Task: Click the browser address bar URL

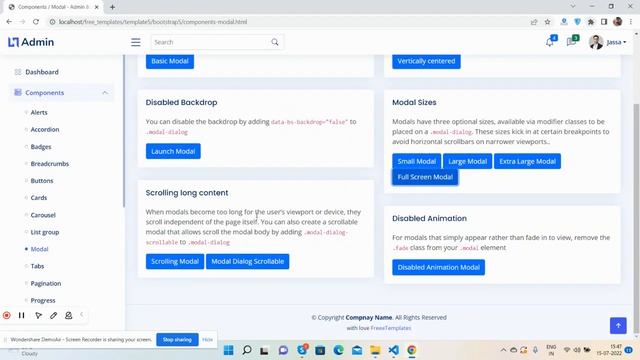Action: tap(153, 22)
